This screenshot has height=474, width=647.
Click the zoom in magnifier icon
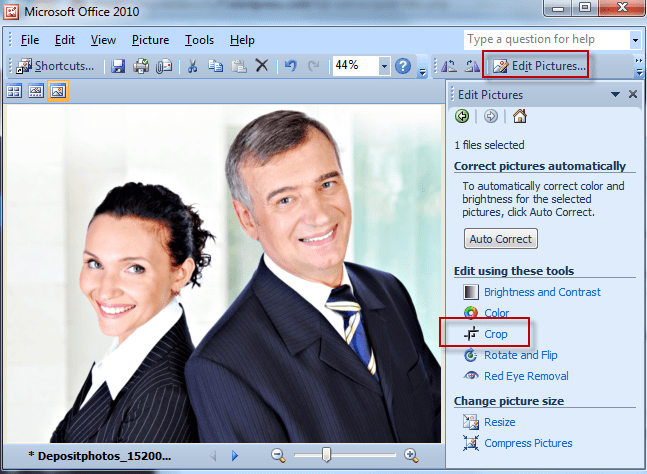tap(410, 455)
